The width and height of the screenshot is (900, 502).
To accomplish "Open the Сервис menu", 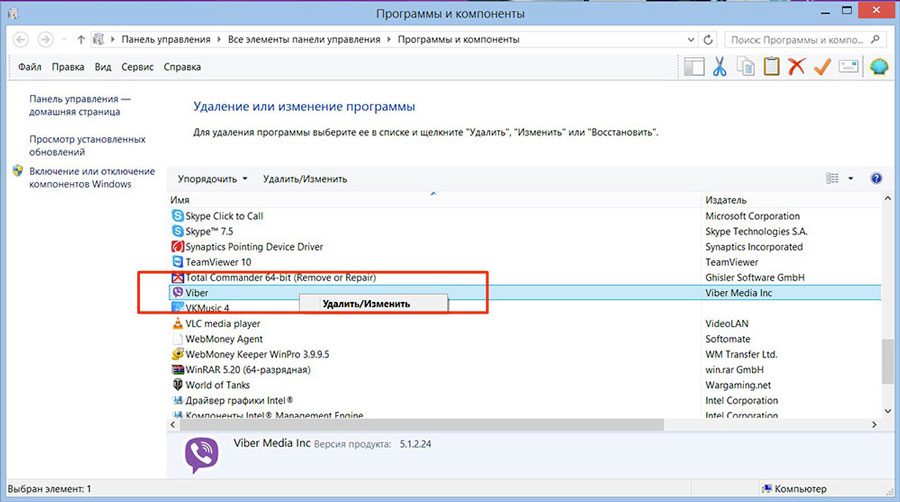I will point(137,67).
